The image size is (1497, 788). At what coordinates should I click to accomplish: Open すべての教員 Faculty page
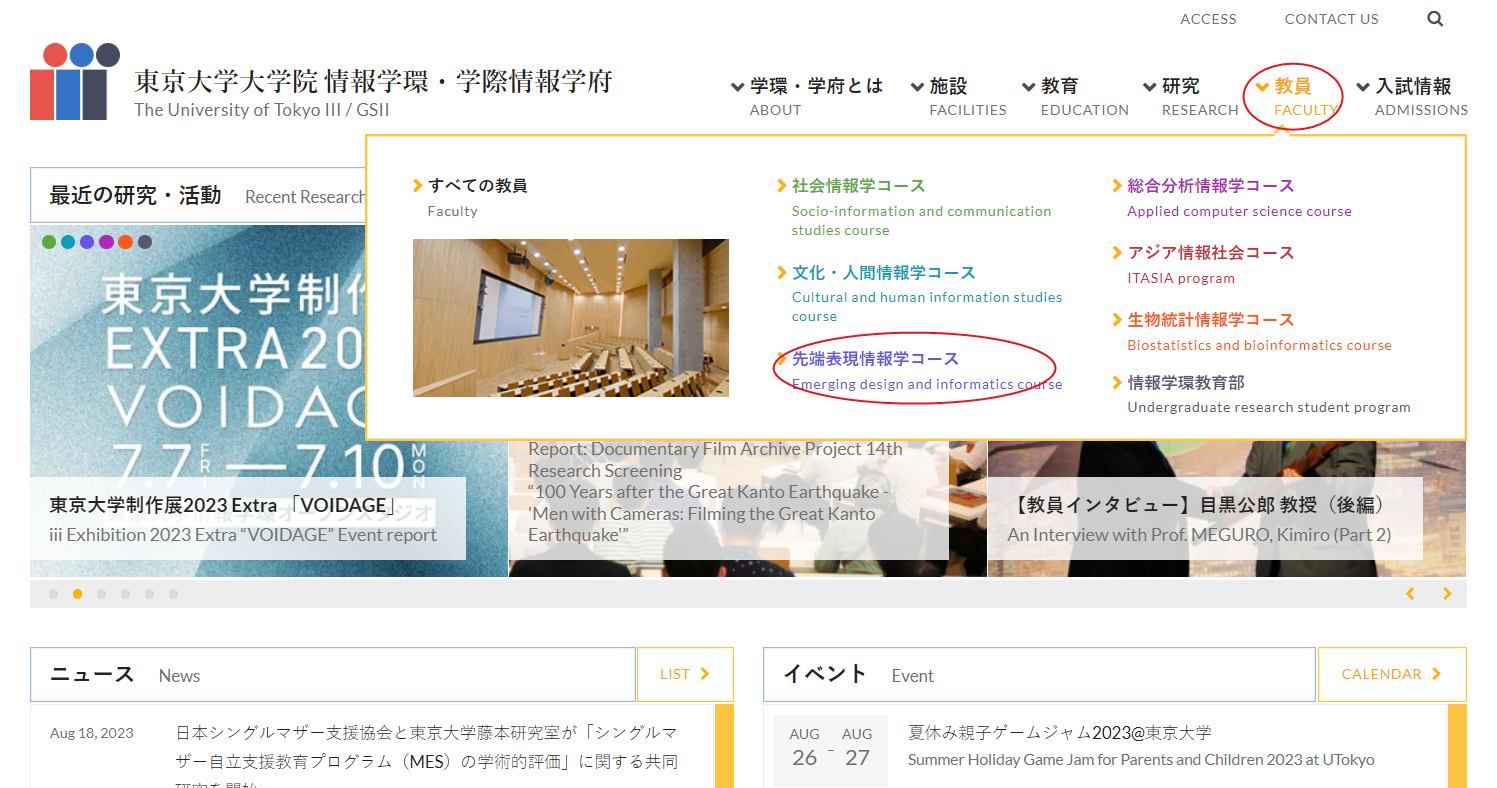click(x=470, y=196)
